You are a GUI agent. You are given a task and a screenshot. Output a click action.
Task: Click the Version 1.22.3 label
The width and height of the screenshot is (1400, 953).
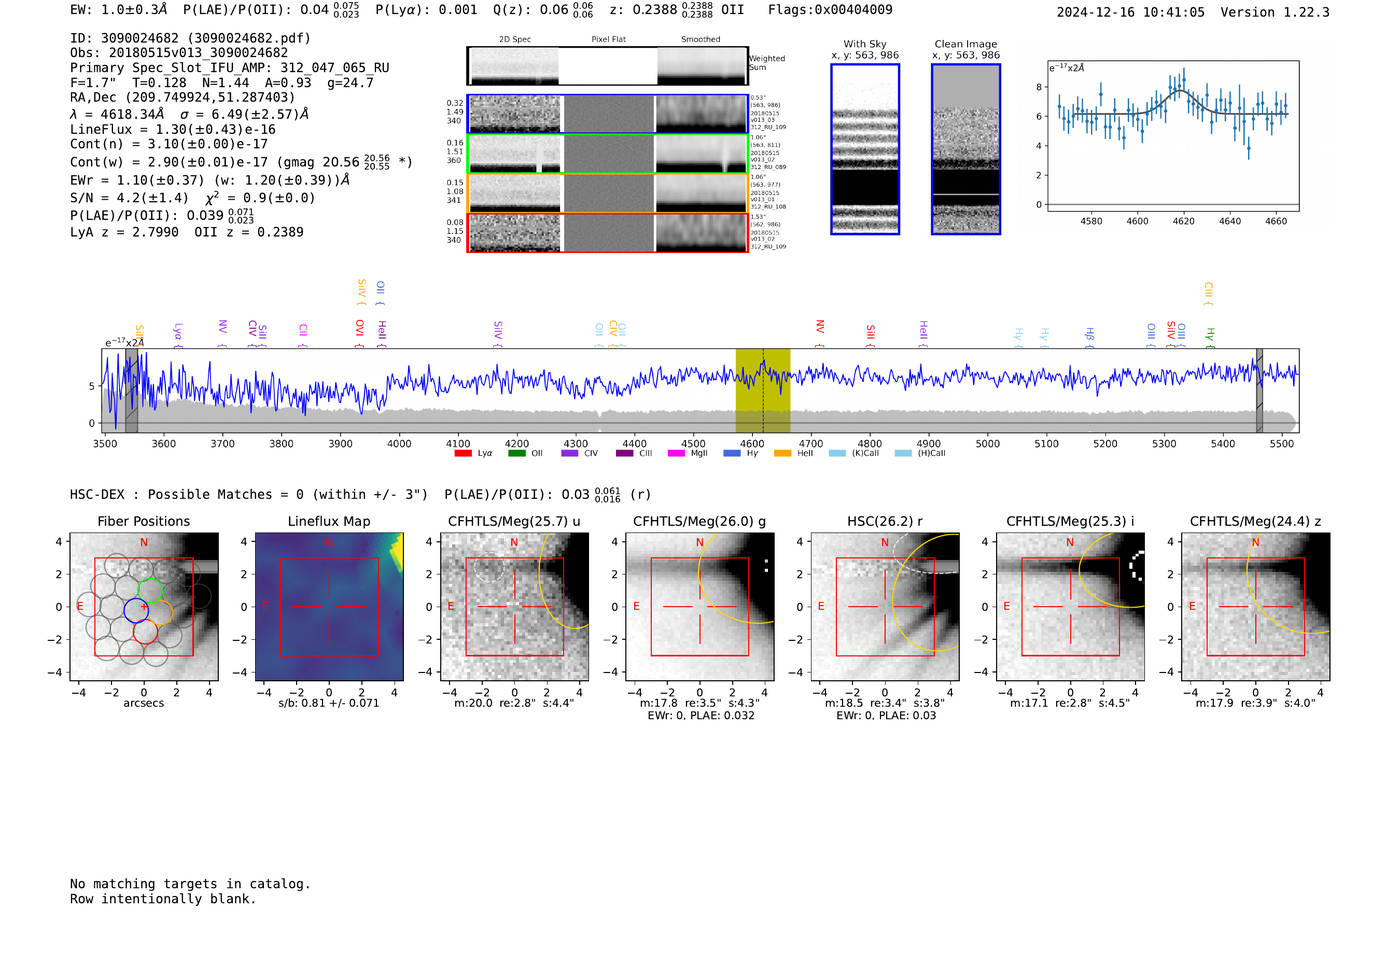(x=1275, y=12)
